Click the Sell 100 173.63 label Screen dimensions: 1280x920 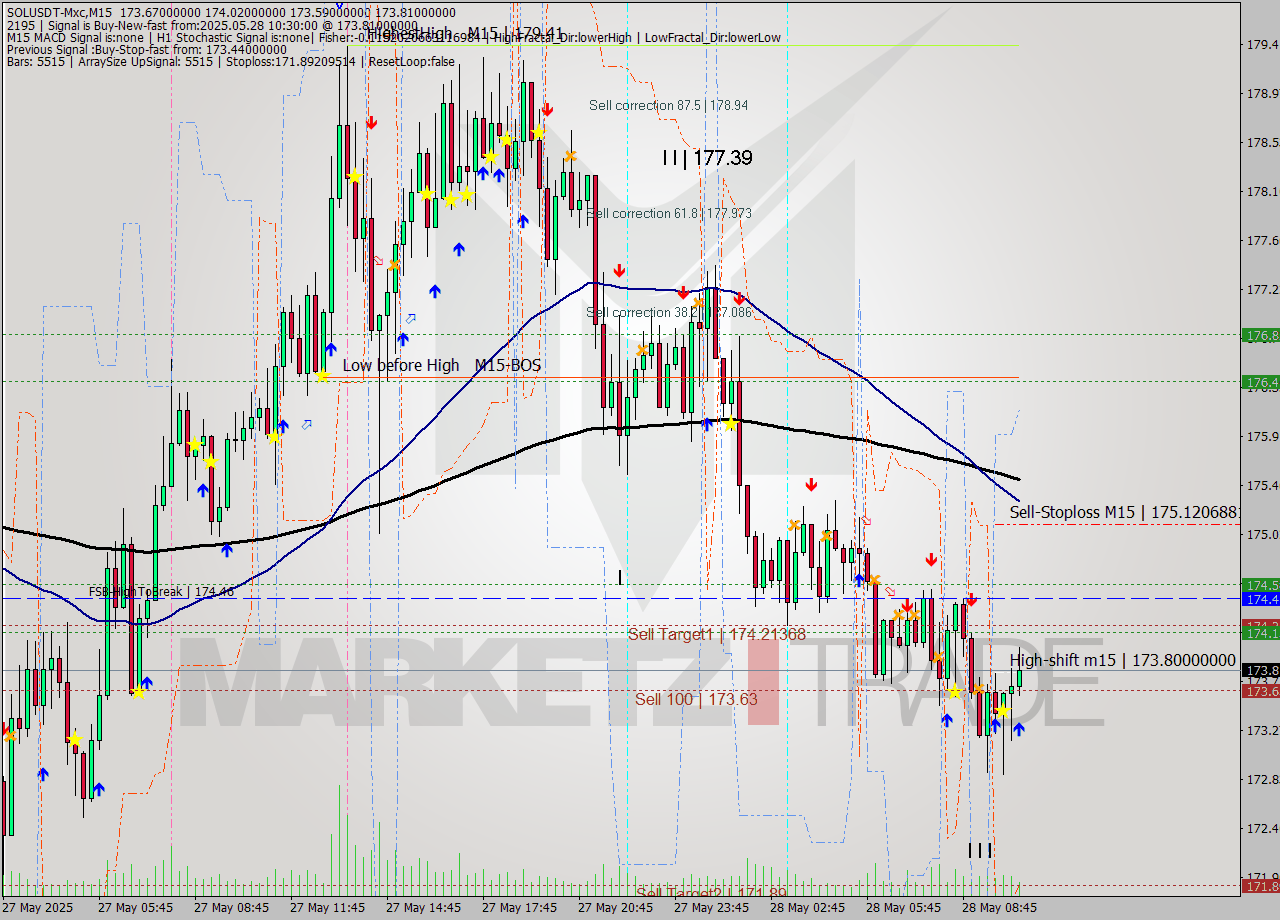tap(695, 699)
